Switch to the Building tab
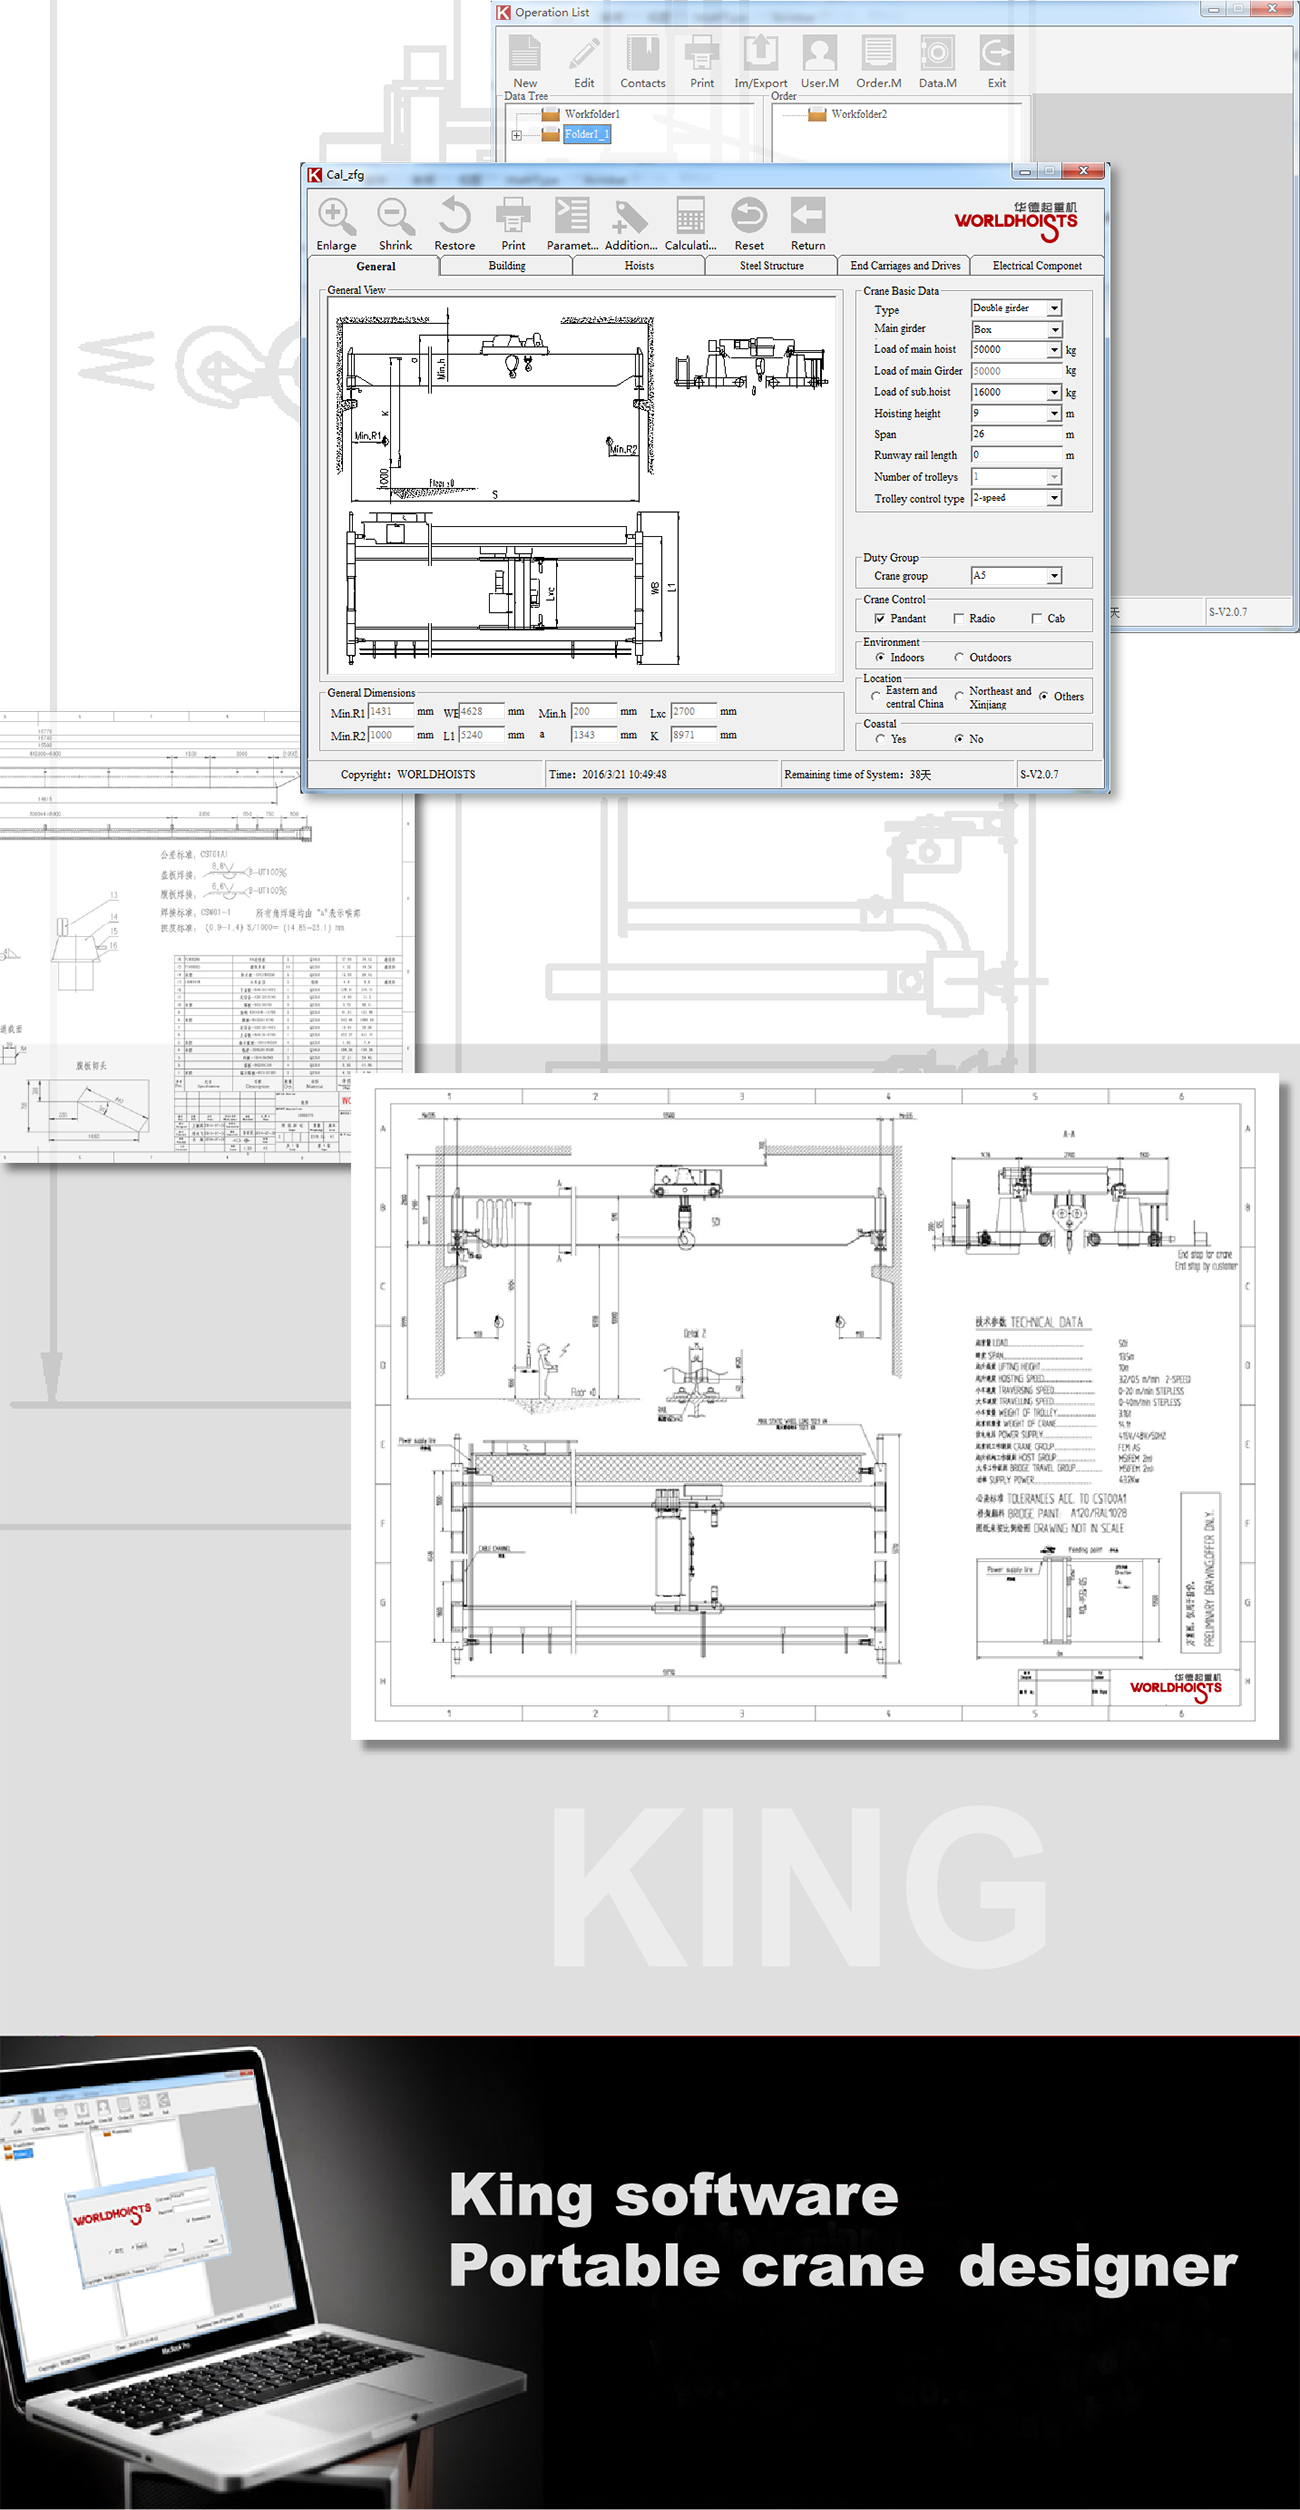This screenshot has width=1300, height=2510. tap(506, 266)
